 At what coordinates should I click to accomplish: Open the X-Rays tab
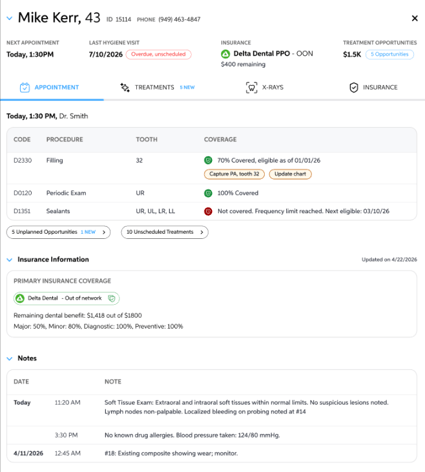coord(265,87)
